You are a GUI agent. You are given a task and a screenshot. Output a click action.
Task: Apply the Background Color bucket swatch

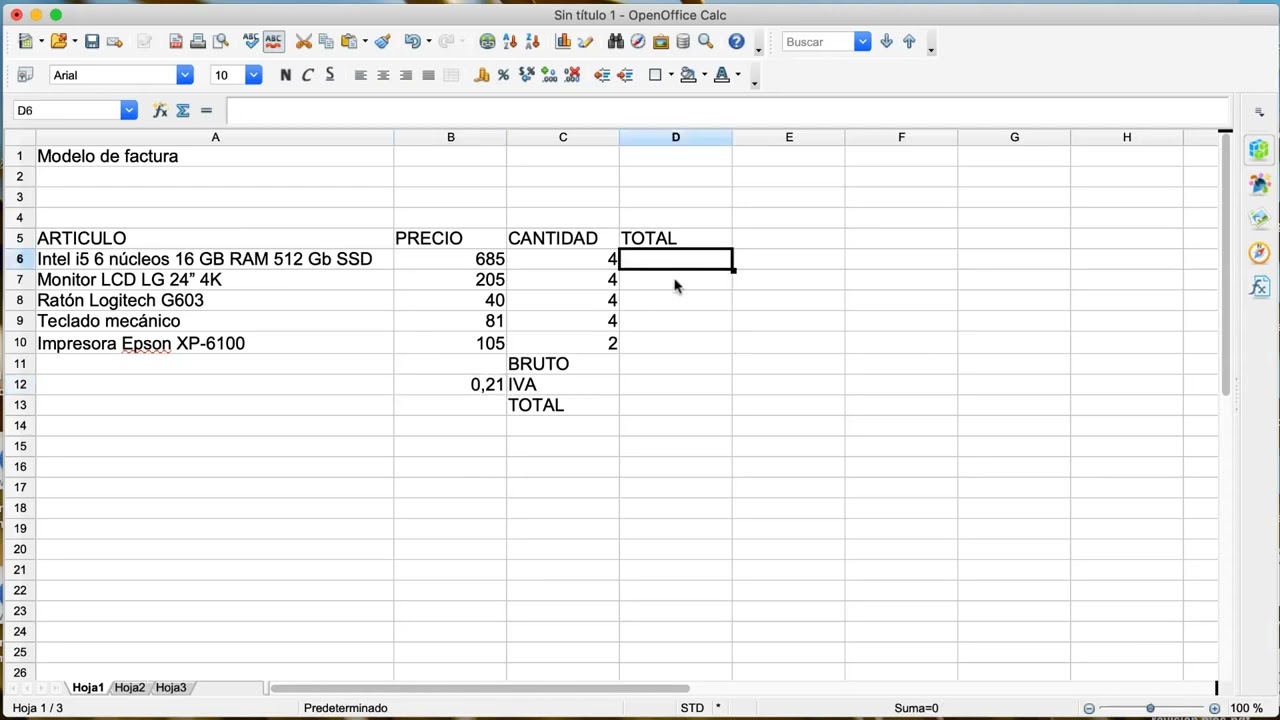688,75
